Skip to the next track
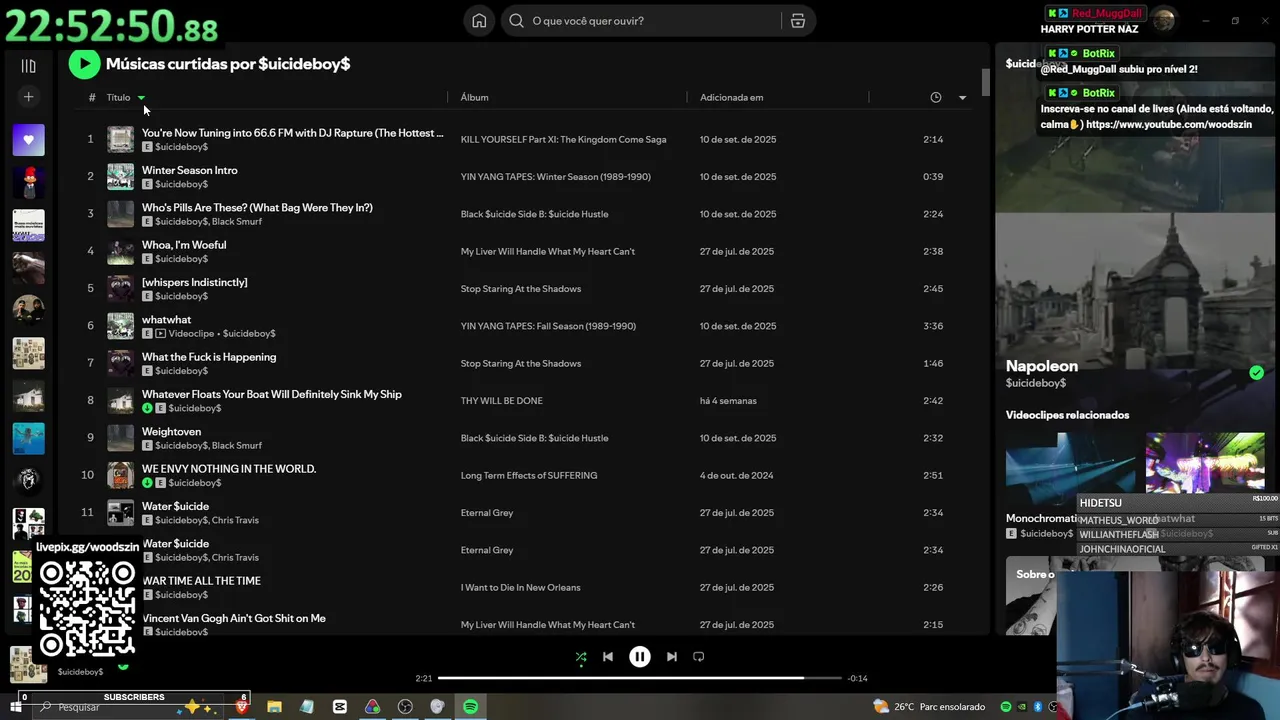The image size is (1280, 720). tap(671, 657)
